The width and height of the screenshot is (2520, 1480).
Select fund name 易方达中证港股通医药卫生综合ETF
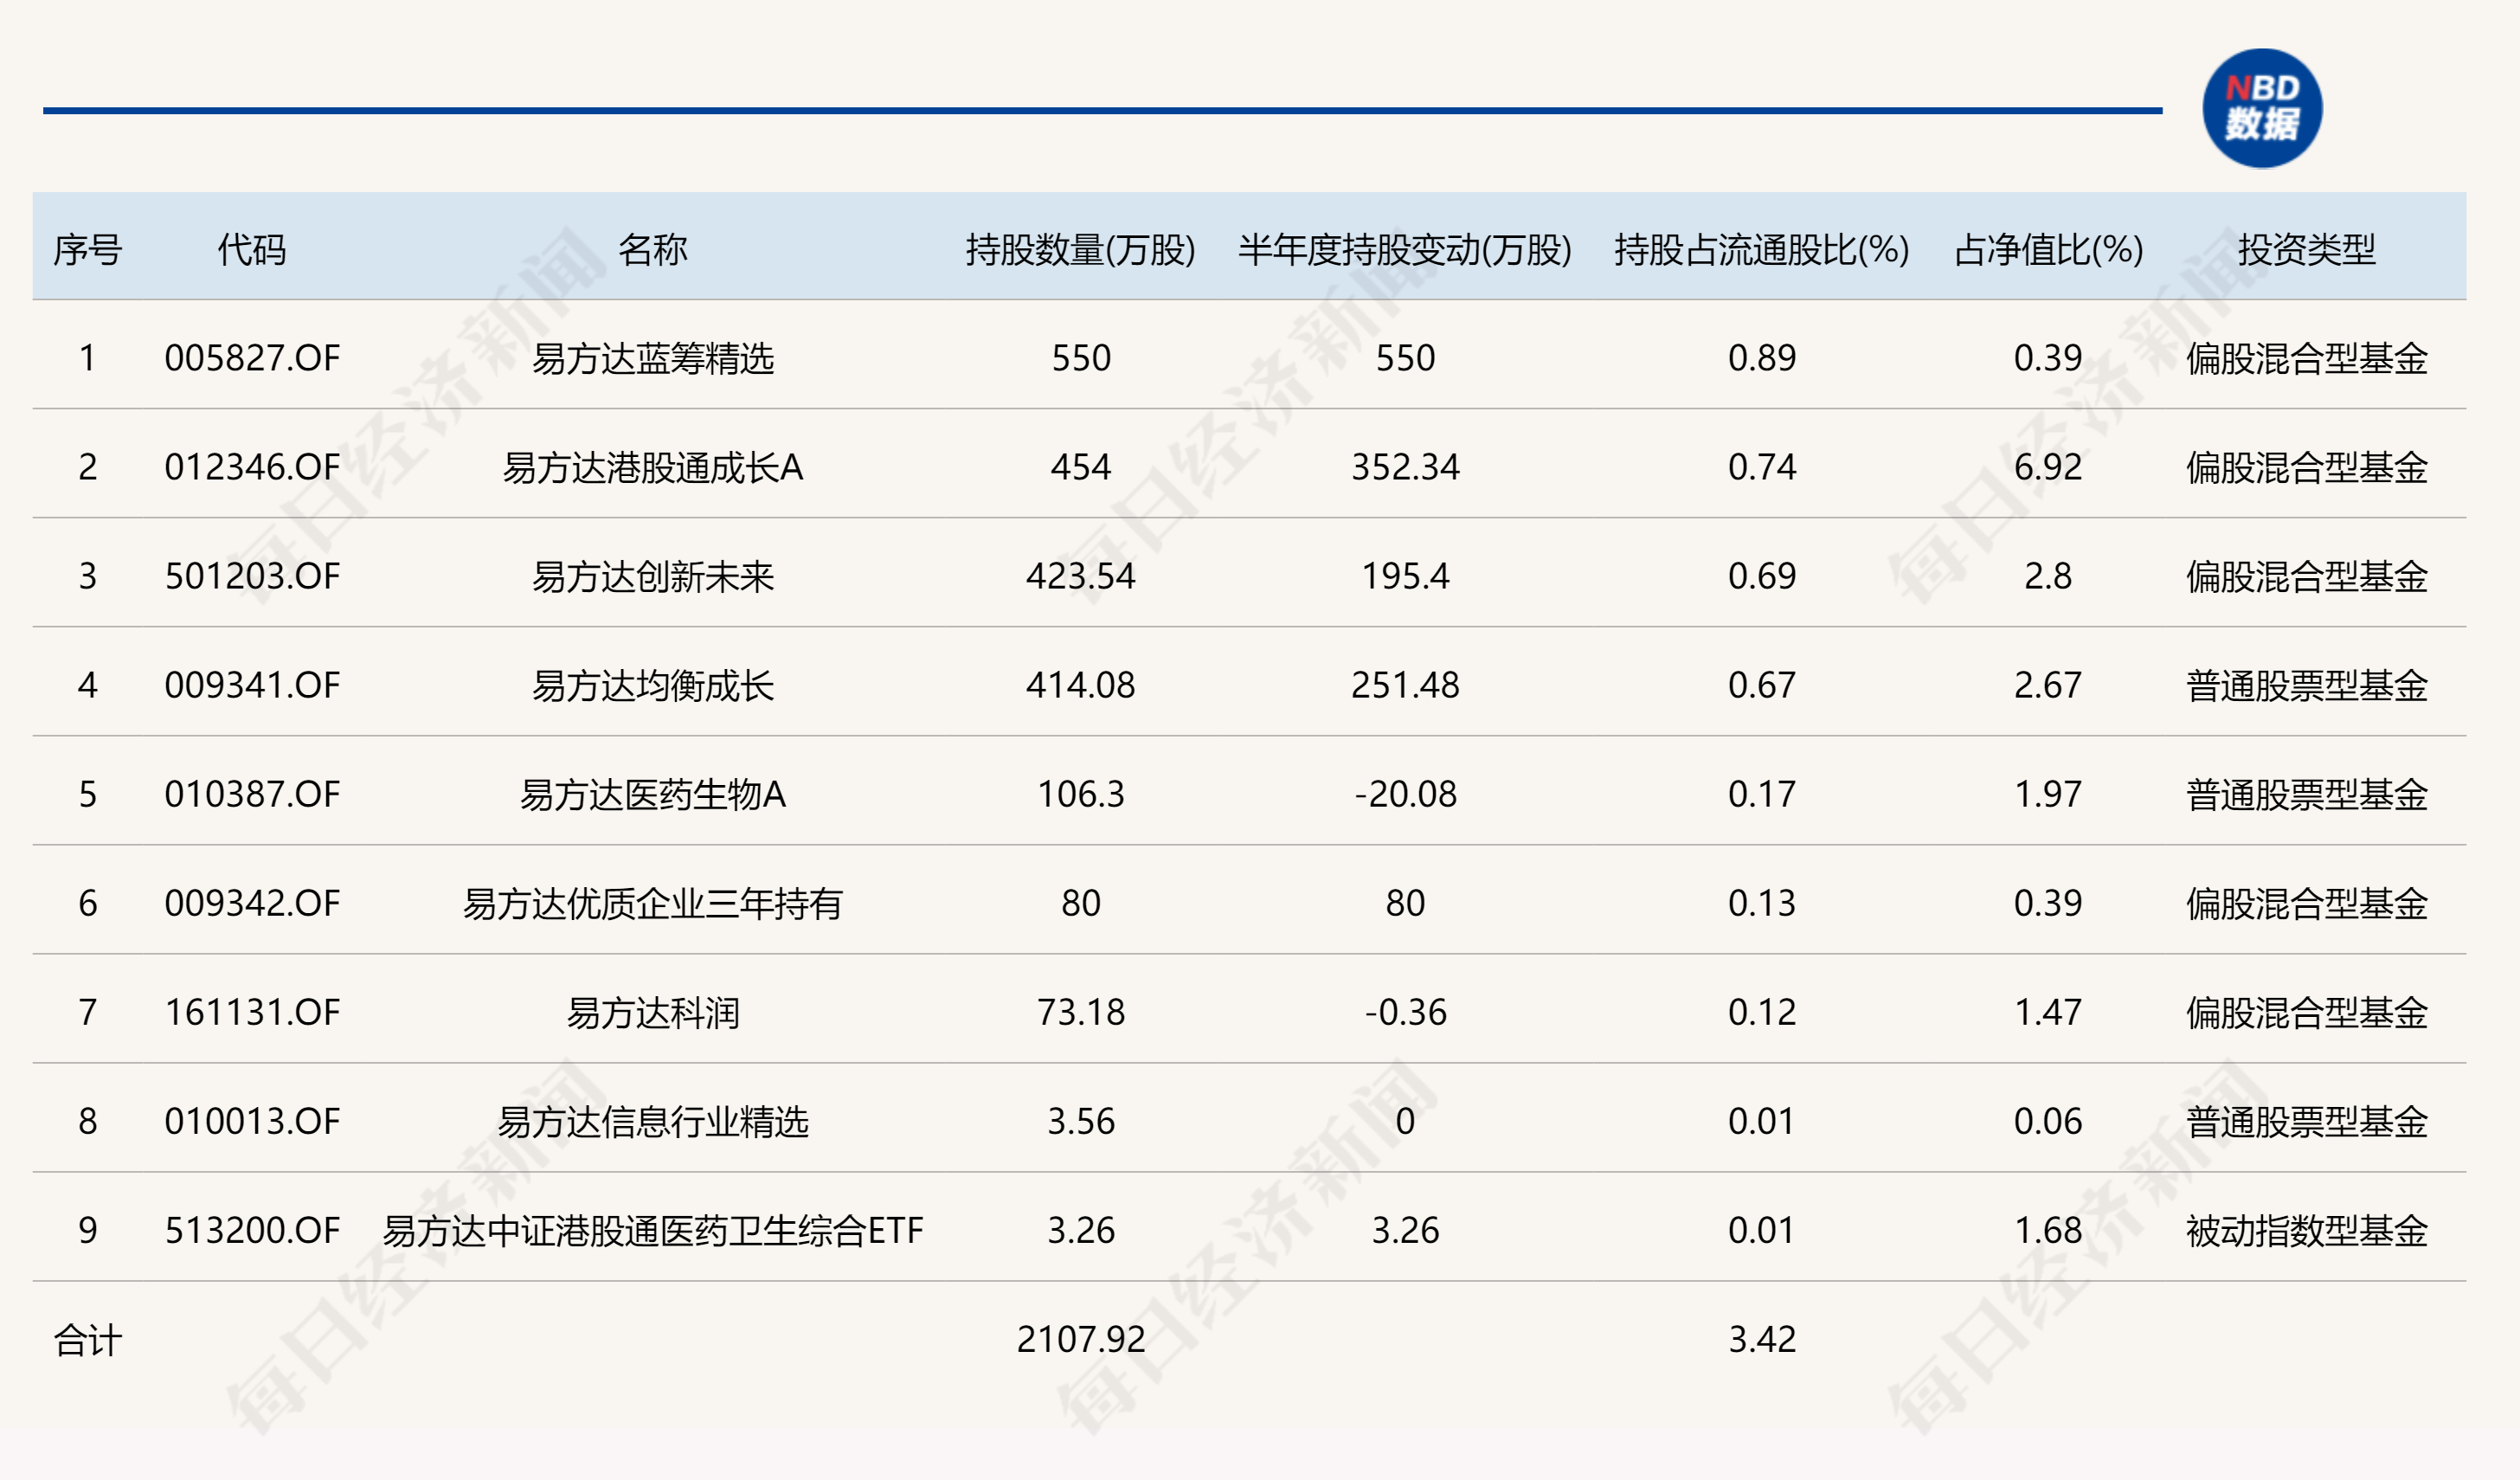(x=653, y=1230)
